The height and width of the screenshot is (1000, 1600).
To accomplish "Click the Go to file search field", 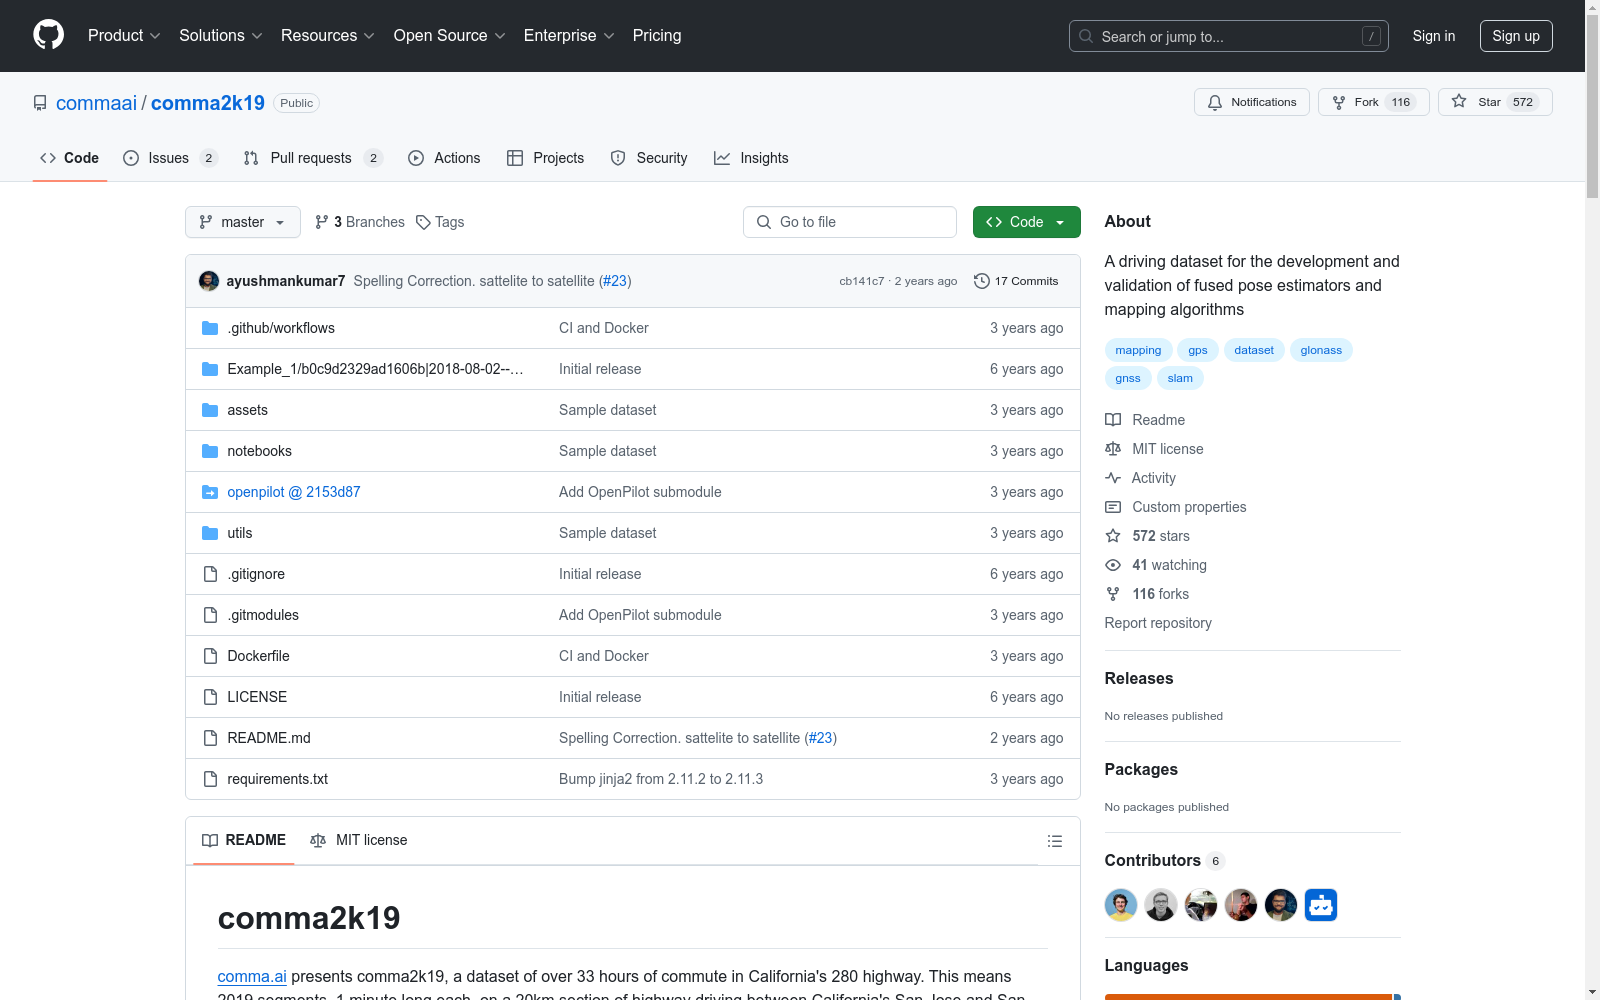I will point(850,222).
